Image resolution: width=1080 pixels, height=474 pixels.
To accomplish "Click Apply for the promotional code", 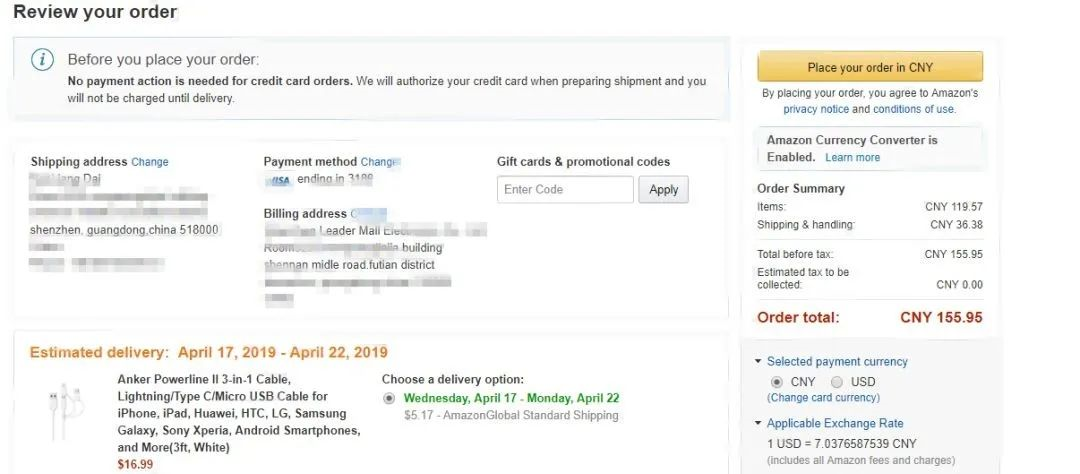I will (x=663, y=190).
